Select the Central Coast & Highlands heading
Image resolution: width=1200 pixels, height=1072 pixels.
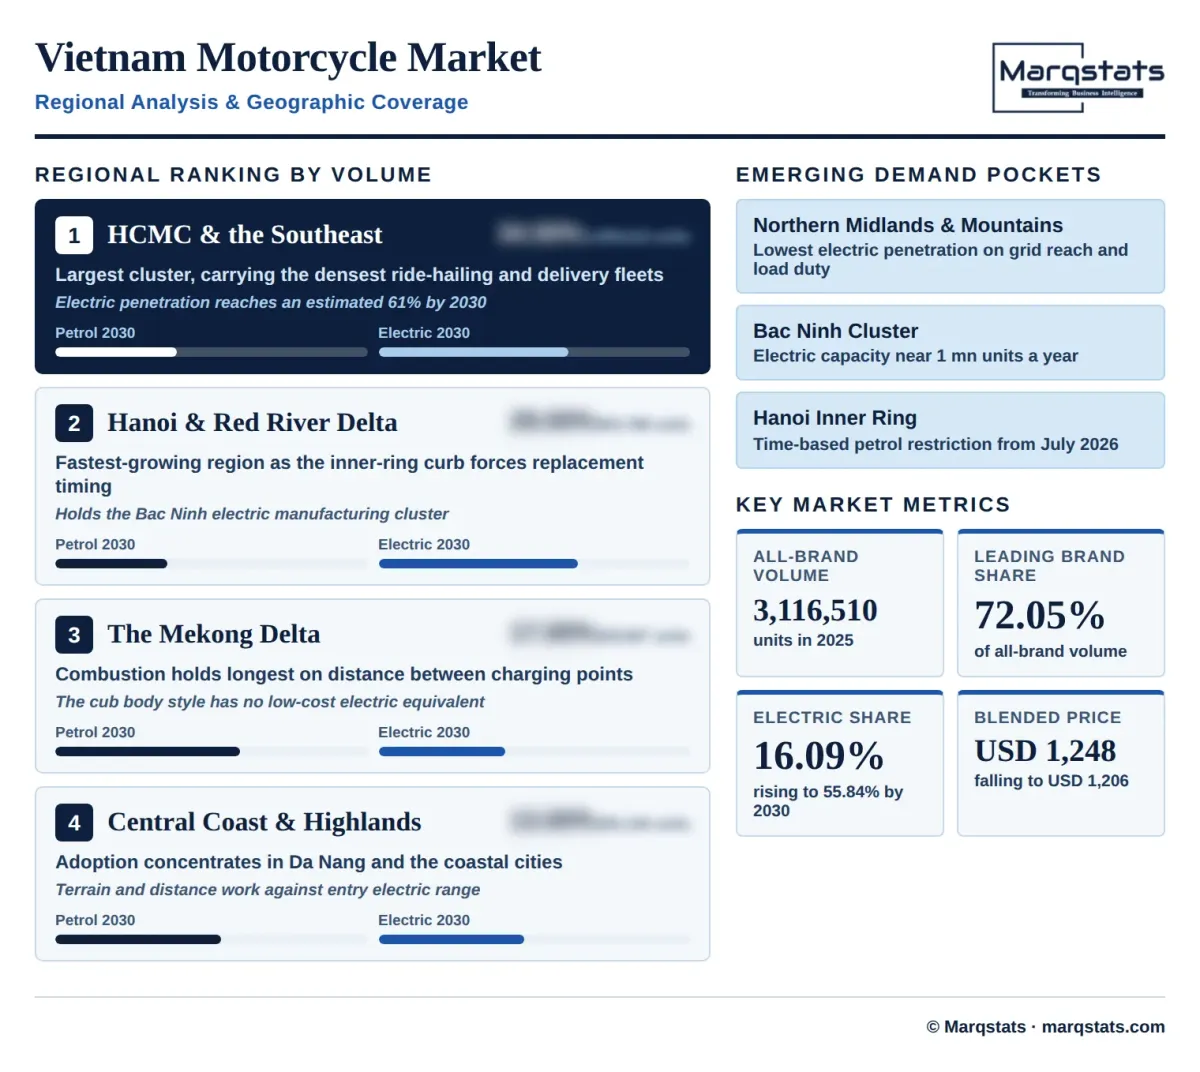[264, 823]
